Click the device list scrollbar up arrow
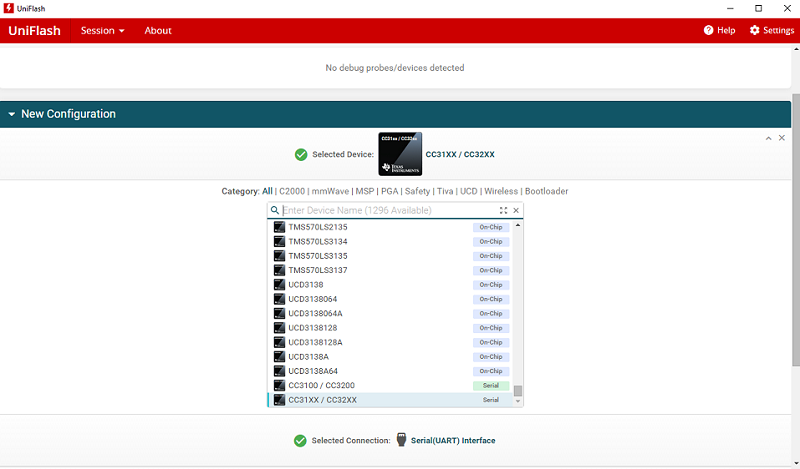Screen dimensions: 800x469 tap(518, 225)
